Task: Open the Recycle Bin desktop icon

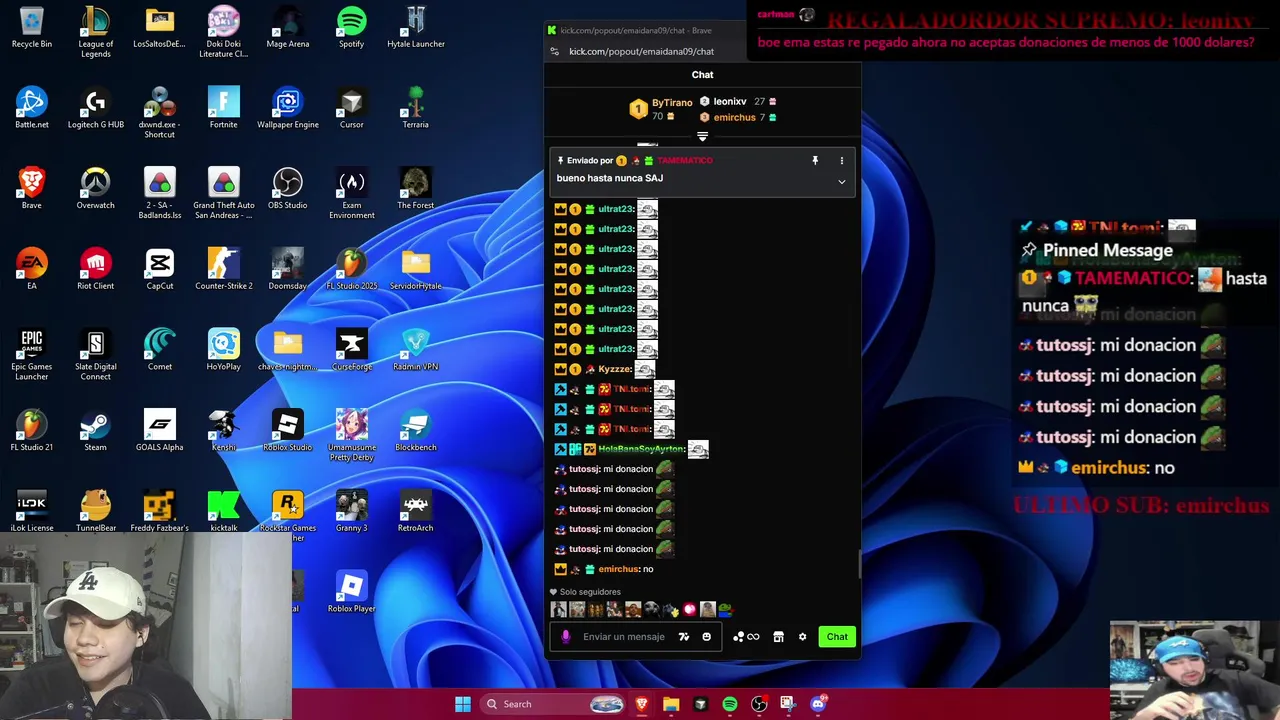Action: coord(32,28)
